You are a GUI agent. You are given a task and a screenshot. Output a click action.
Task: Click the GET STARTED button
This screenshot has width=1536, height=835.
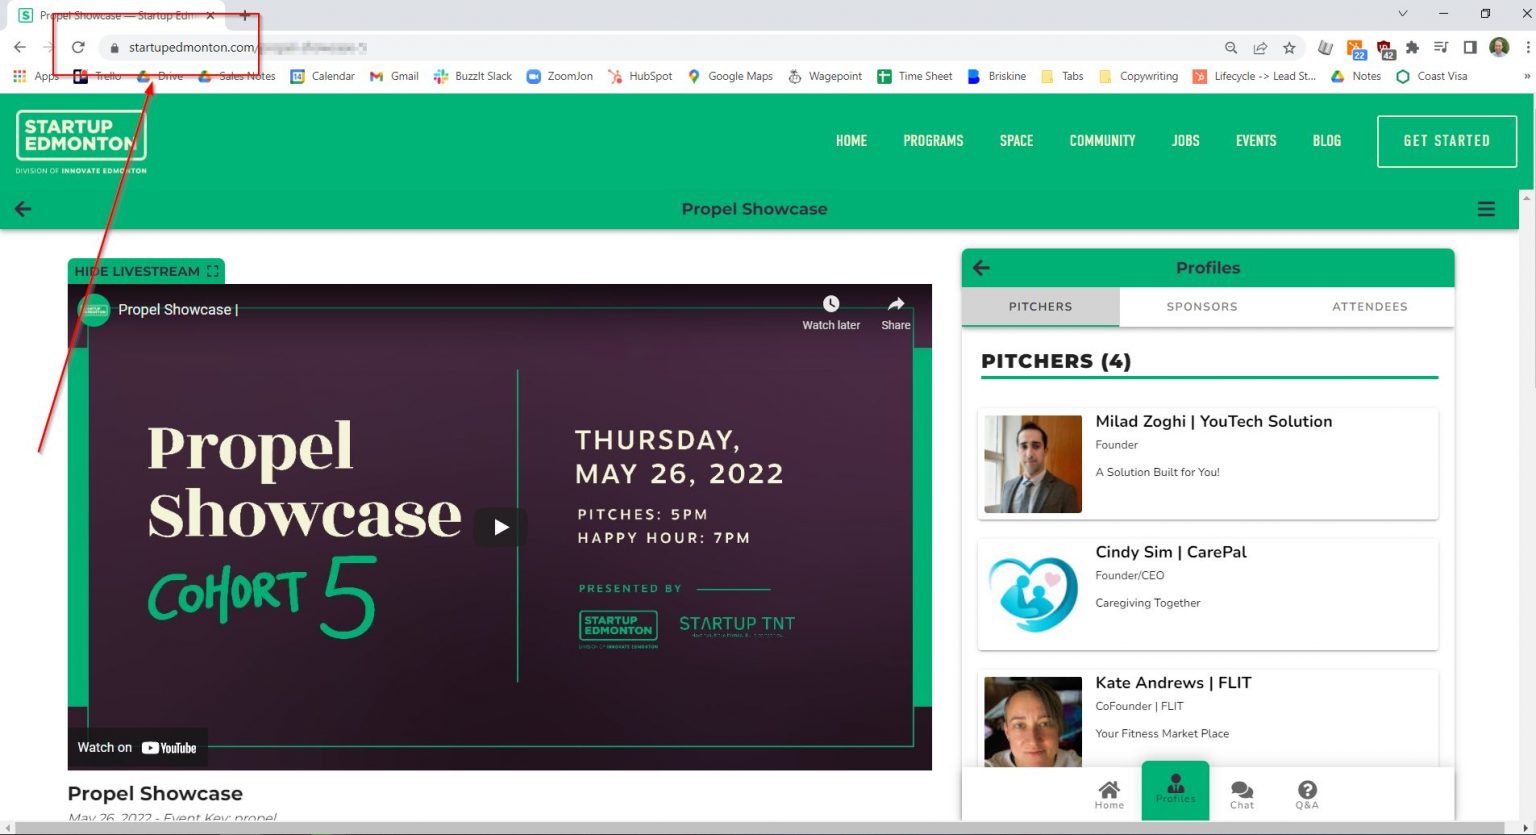click(1446, 141)
